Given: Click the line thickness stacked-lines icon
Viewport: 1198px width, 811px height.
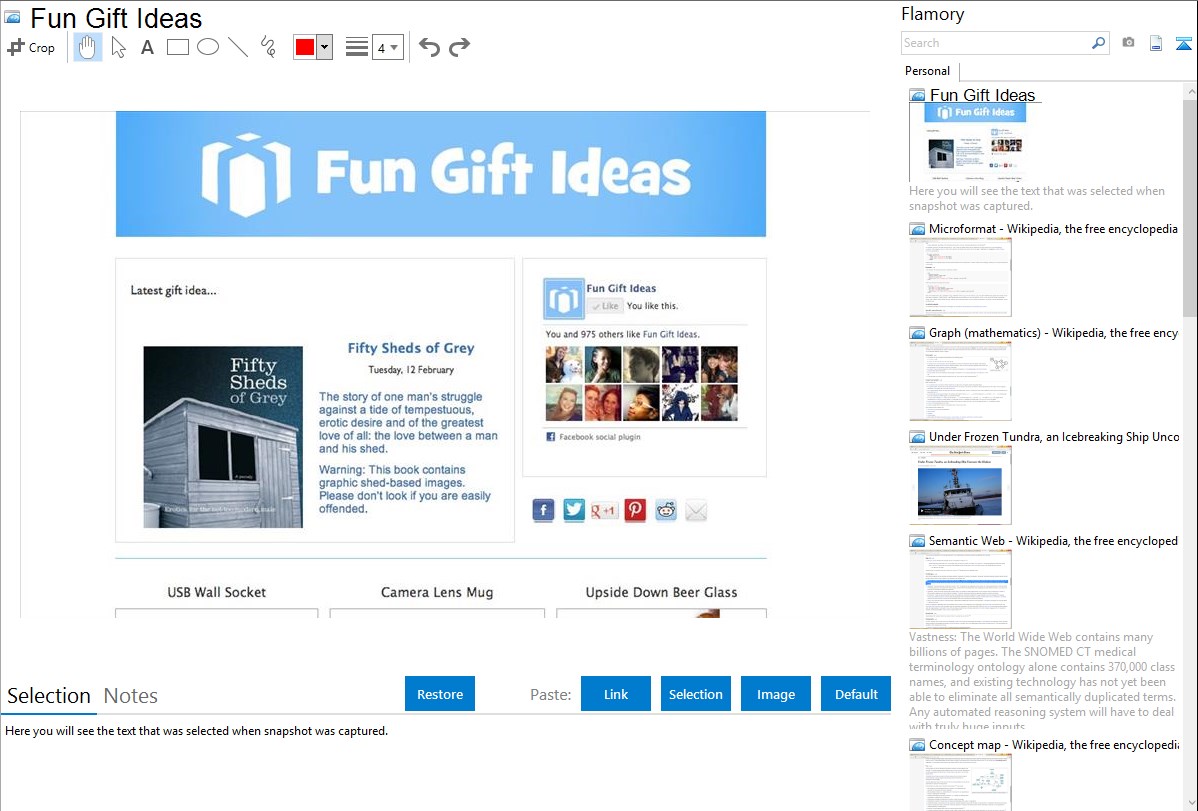Looking at the screenshot, I should click(x=357, y=47).
